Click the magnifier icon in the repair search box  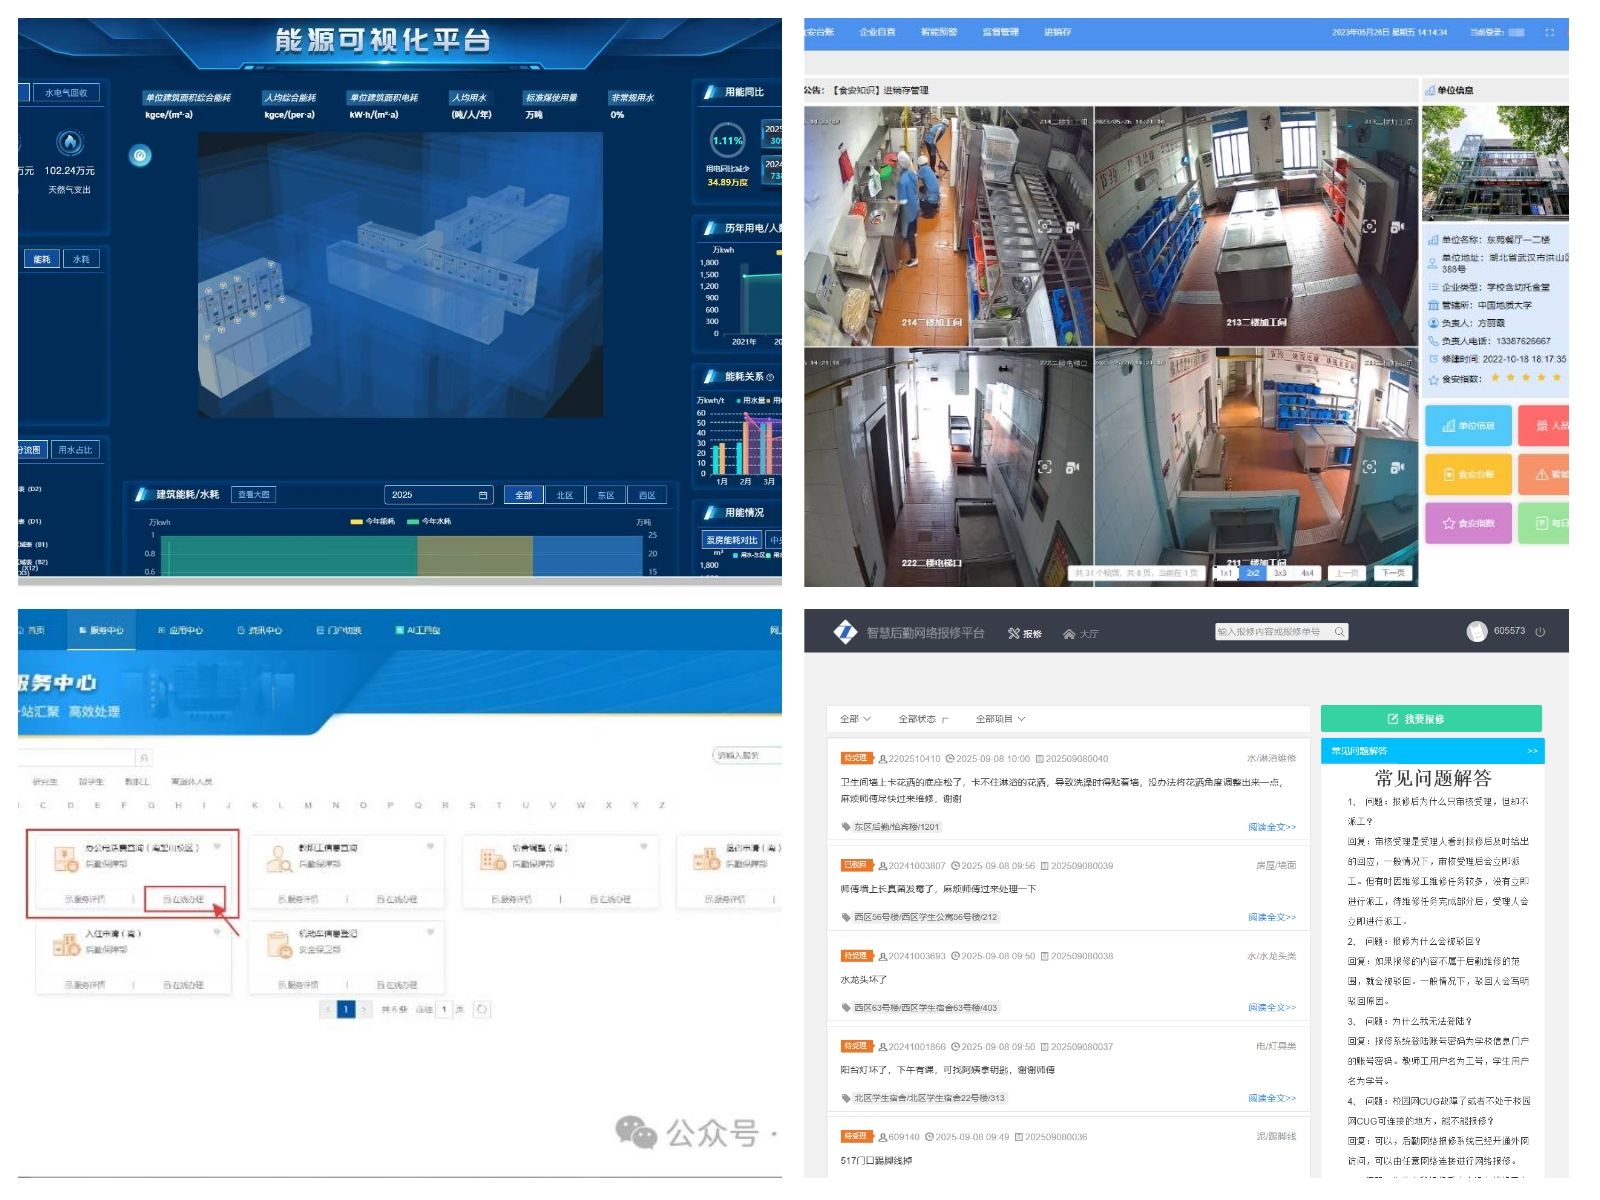pyautogui.click(x=1339, y=632)
